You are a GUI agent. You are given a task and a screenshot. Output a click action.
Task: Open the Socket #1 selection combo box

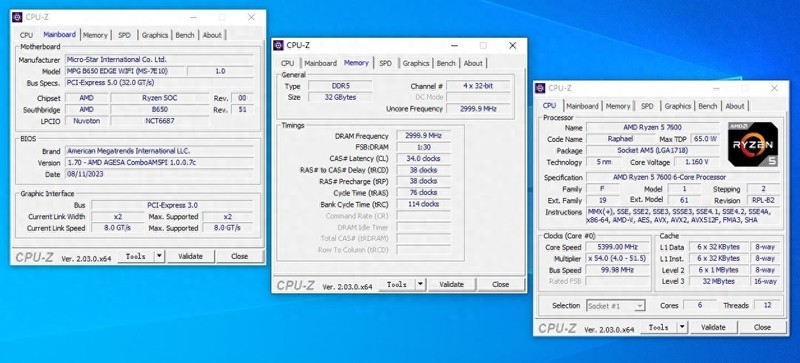(616, 306)
